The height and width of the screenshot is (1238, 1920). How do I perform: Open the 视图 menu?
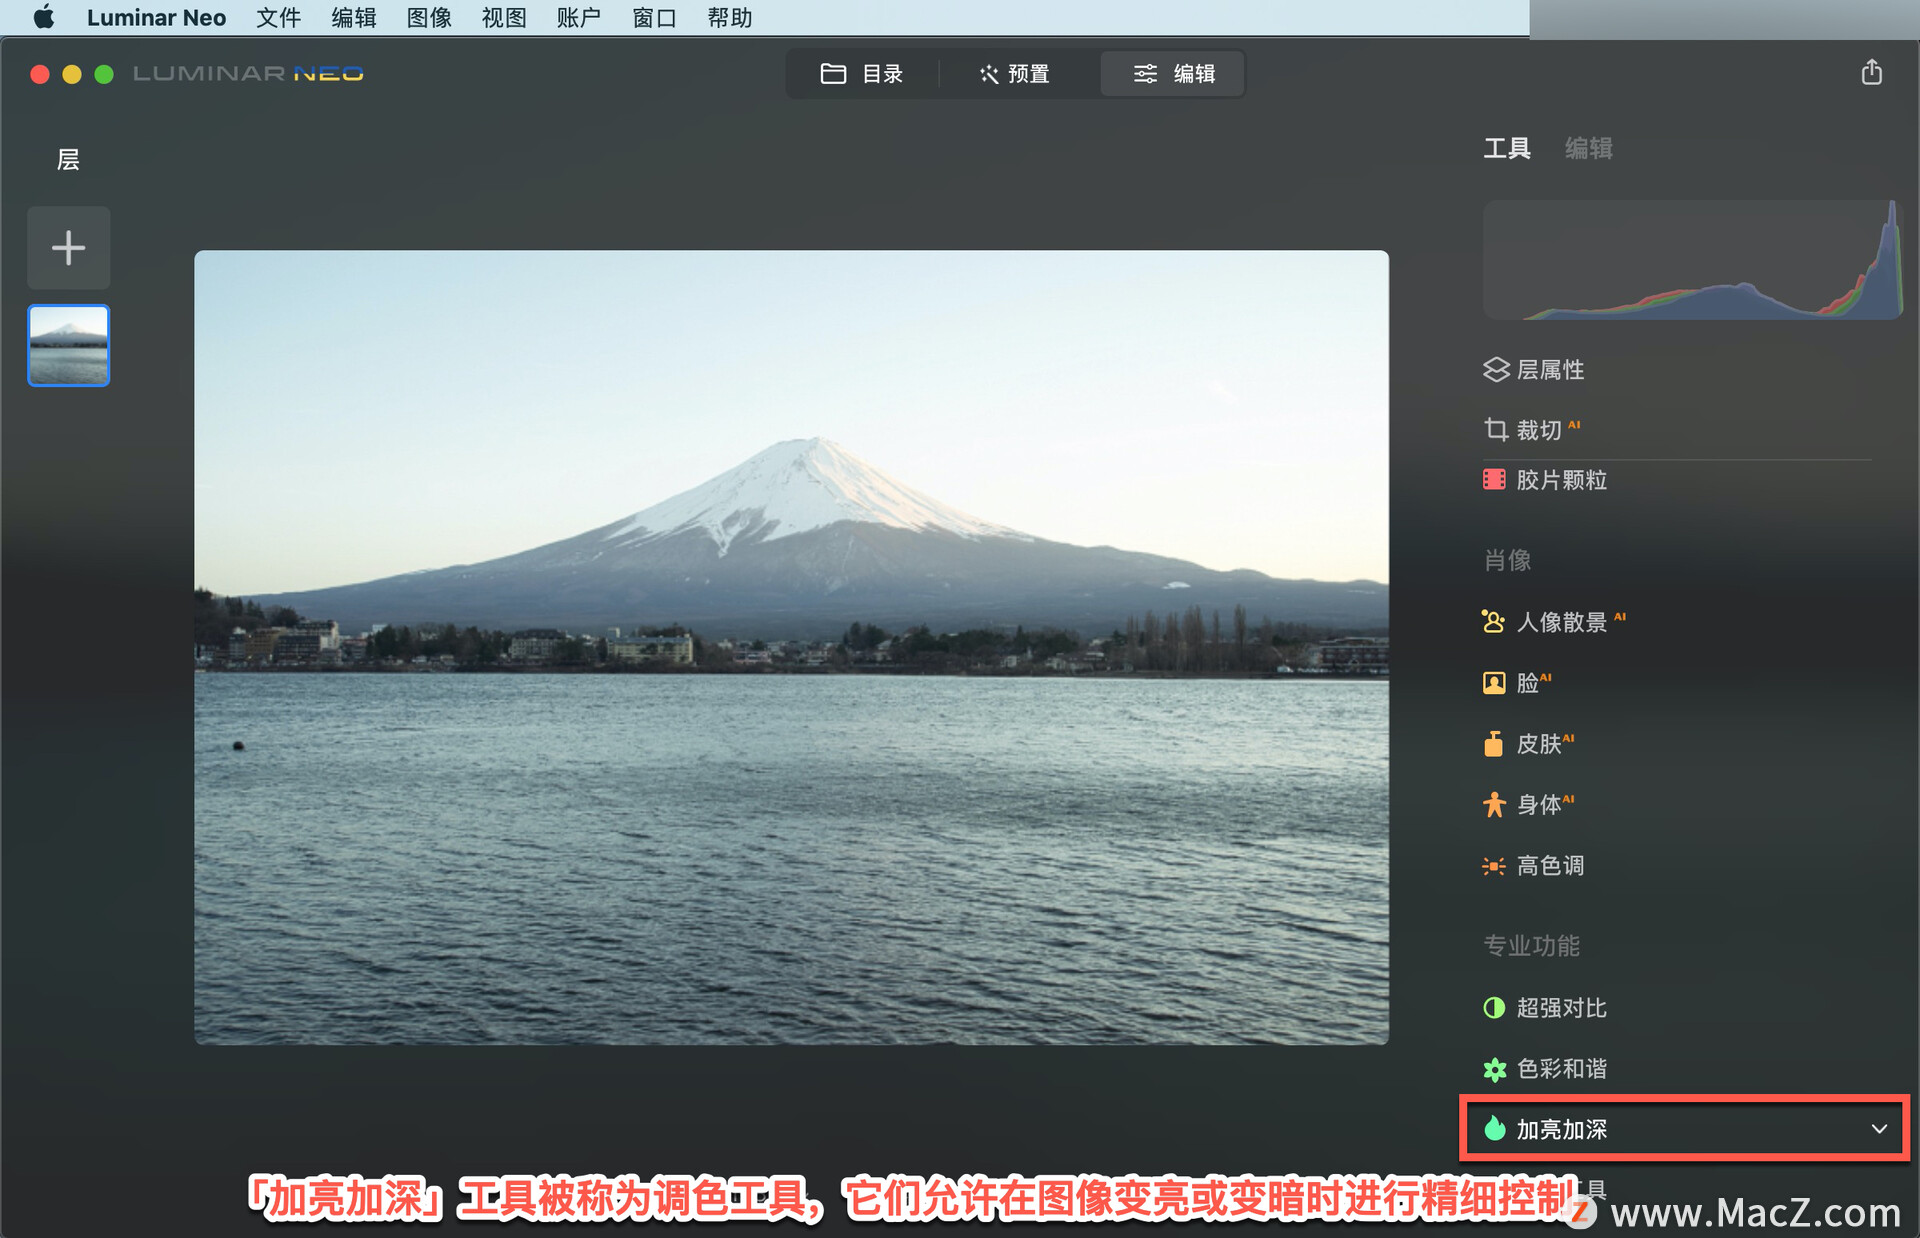(x=504, y=17)
